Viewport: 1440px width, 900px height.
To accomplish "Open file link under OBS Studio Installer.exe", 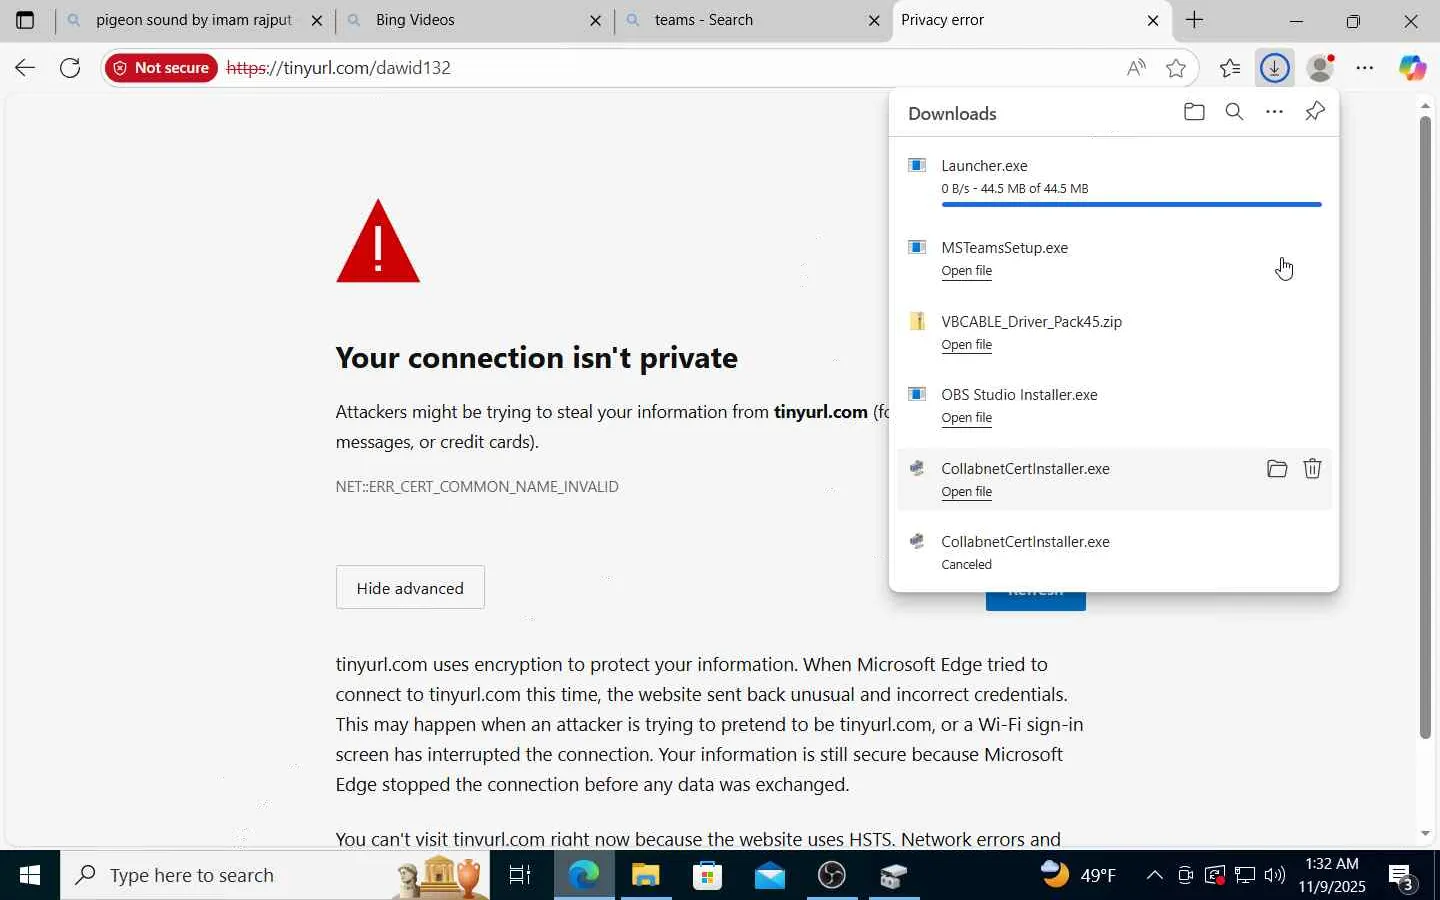I will click(967, 418).
